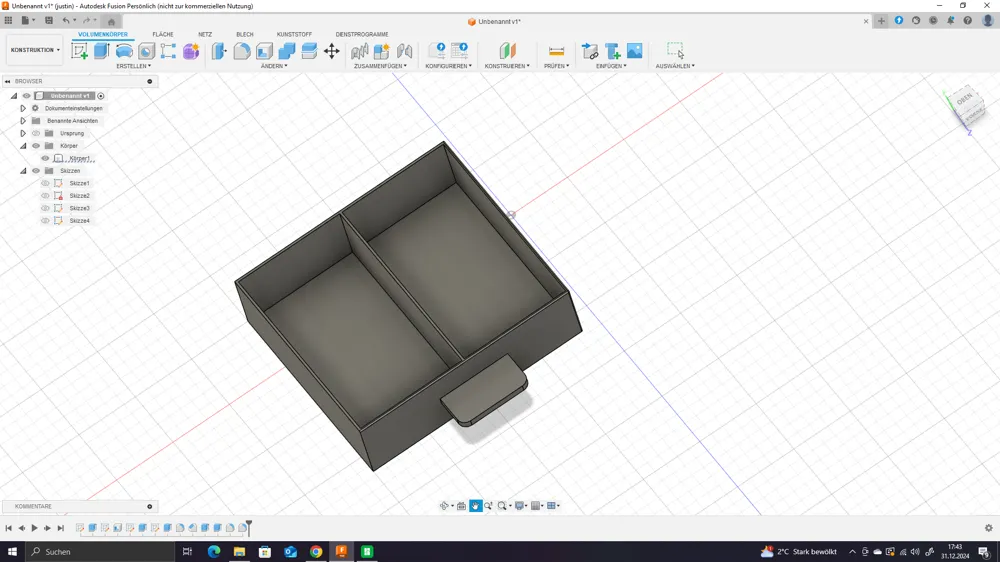Open the Konfigurieren dropdown menu
The image size is (1000, 562).
(448, 66)
